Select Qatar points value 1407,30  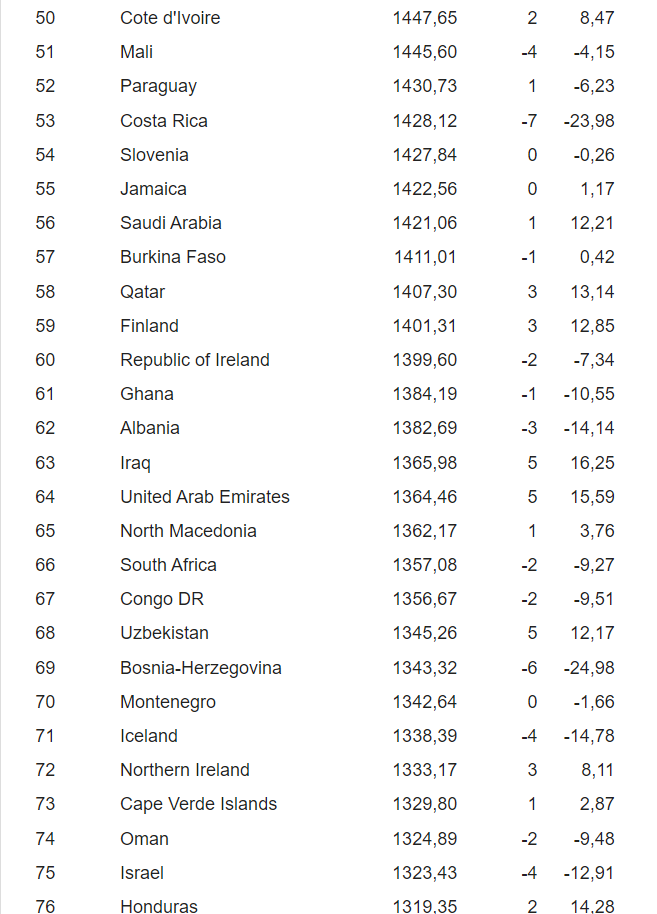click(424, 291)
